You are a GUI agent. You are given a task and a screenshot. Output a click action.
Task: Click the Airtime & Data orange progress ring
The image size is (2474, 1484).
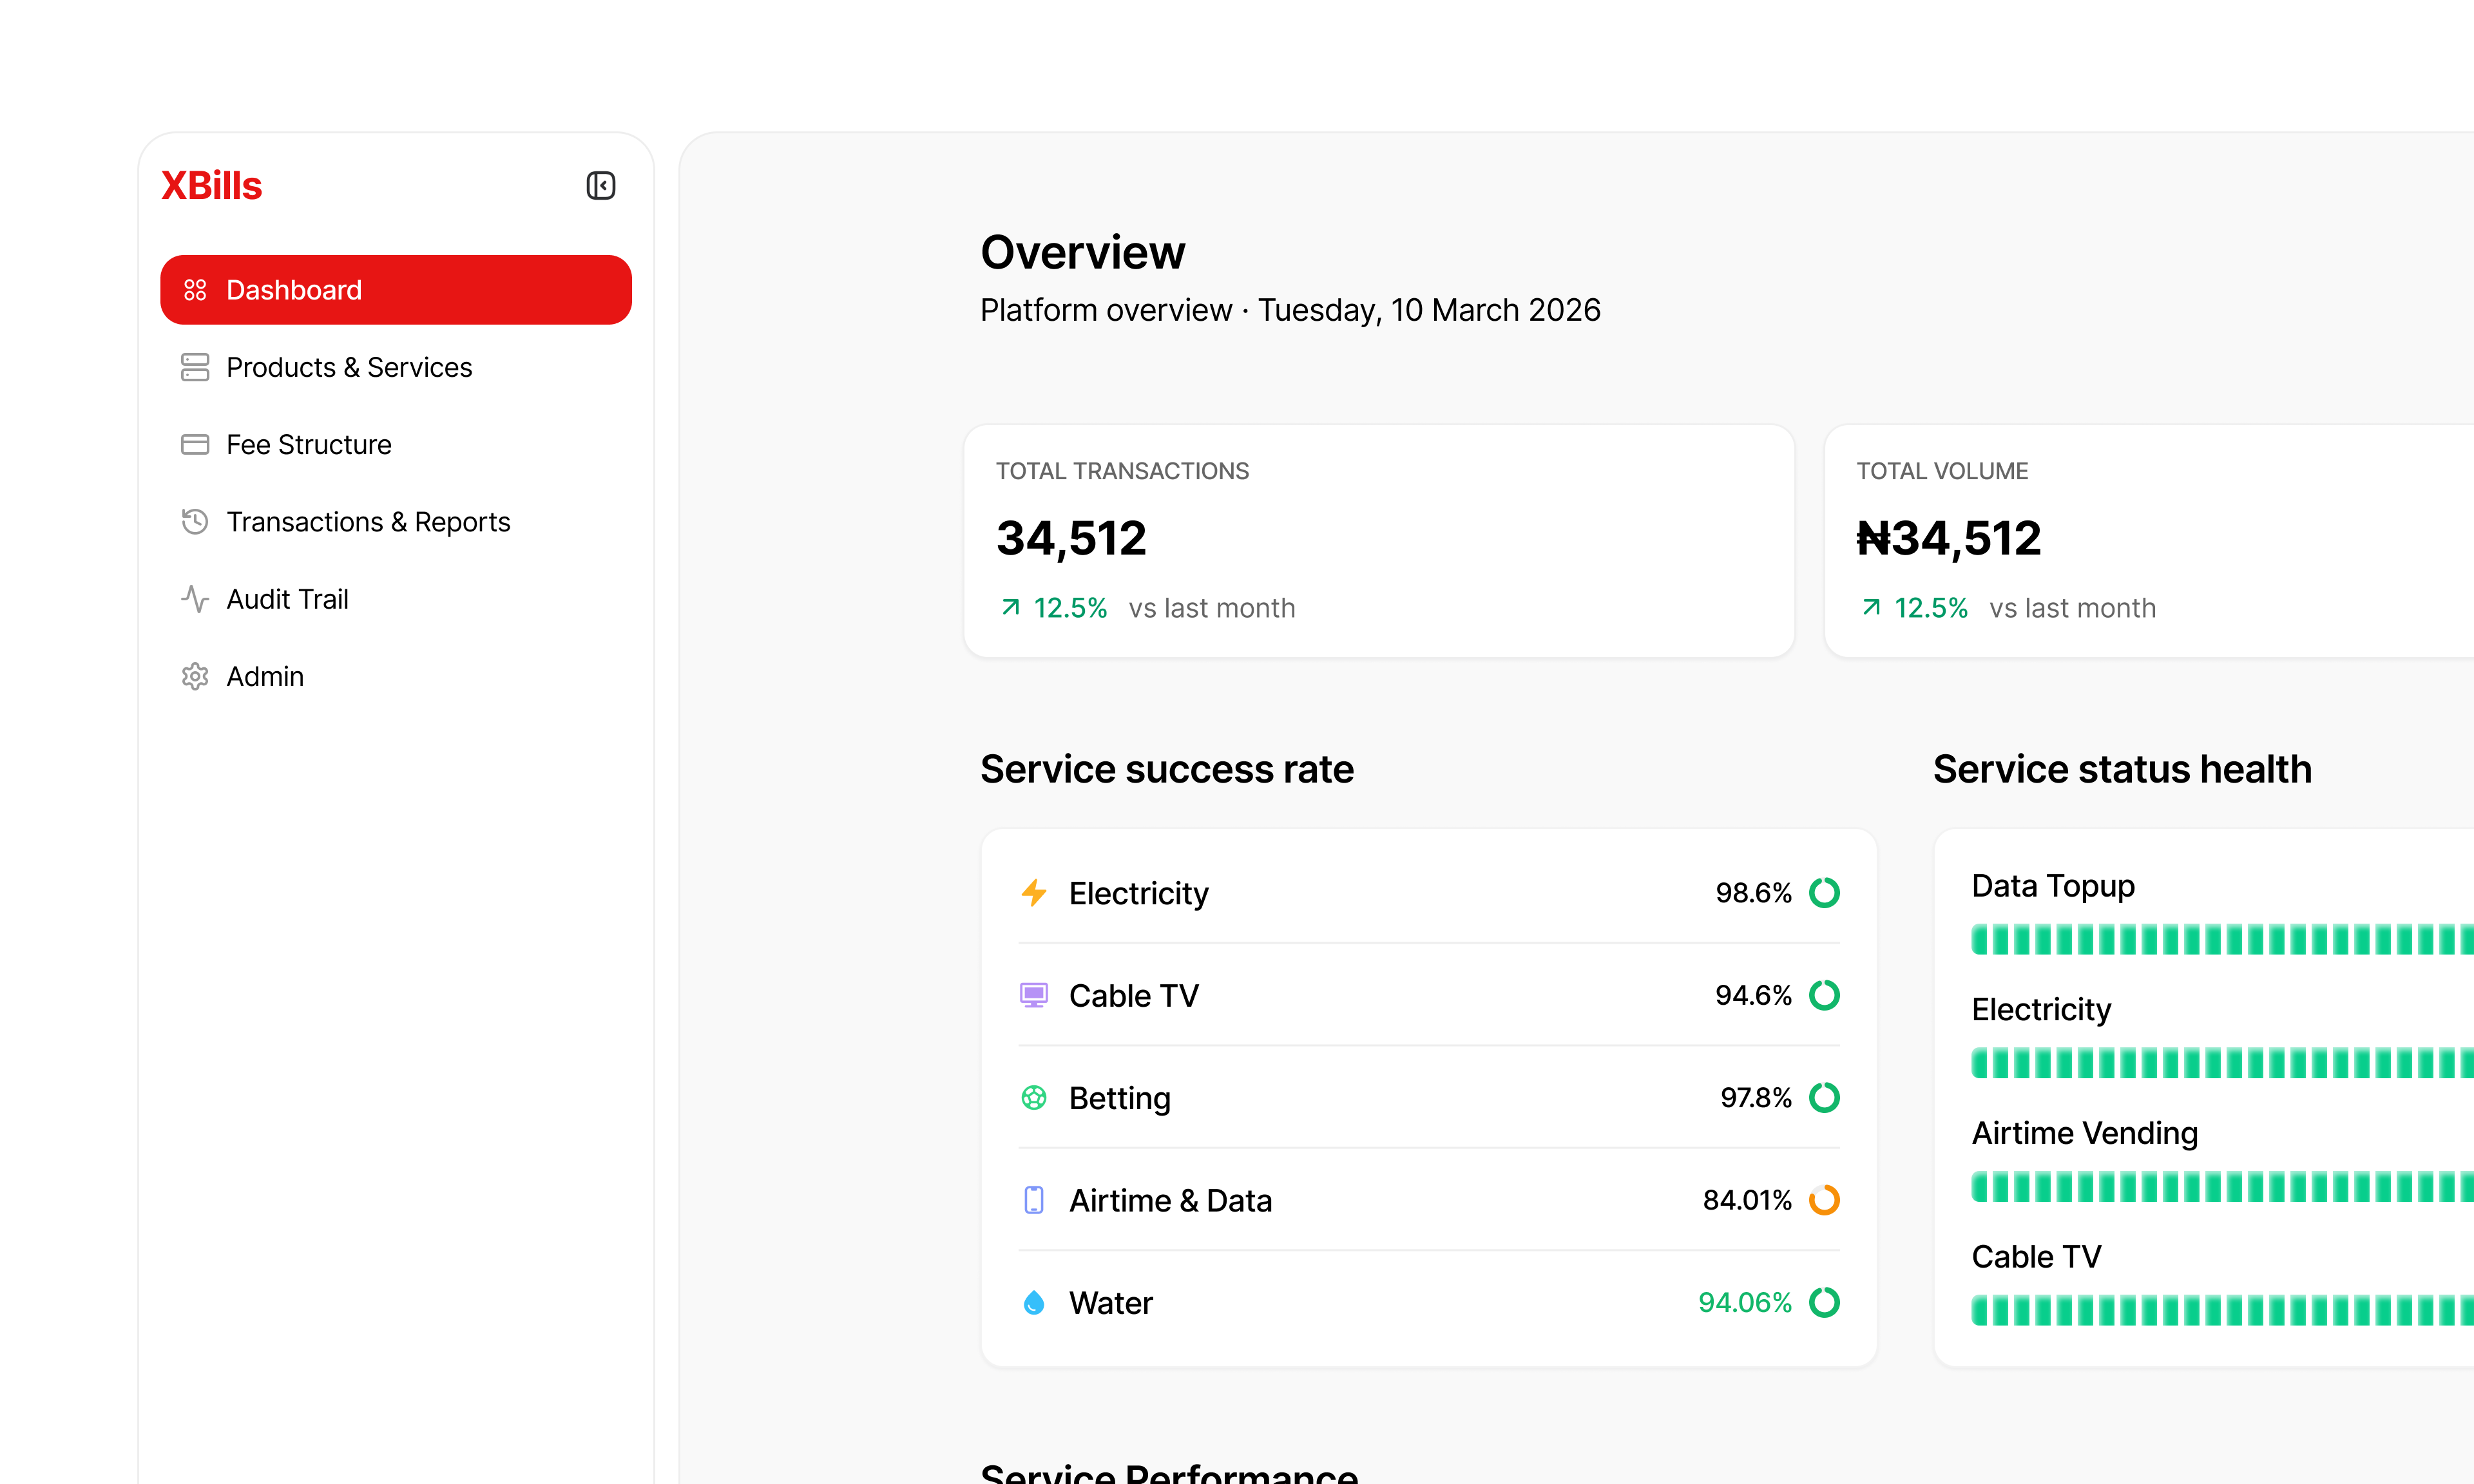1824,1200
